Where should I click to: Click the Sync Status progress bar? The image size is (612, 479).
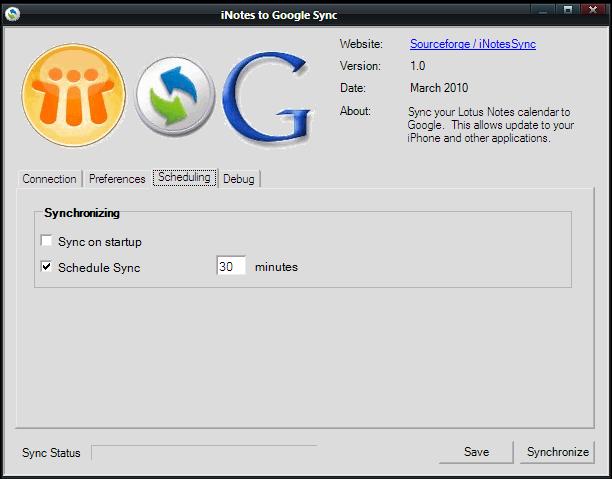coord(204,452)
